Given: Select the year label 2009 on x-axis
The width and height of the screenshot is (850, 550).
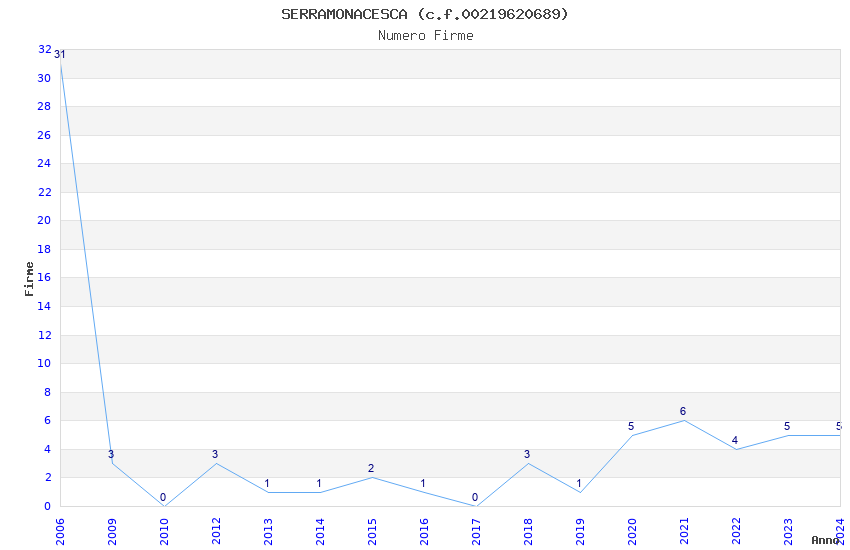Looking at the screenshot, I should click(112, 531).
